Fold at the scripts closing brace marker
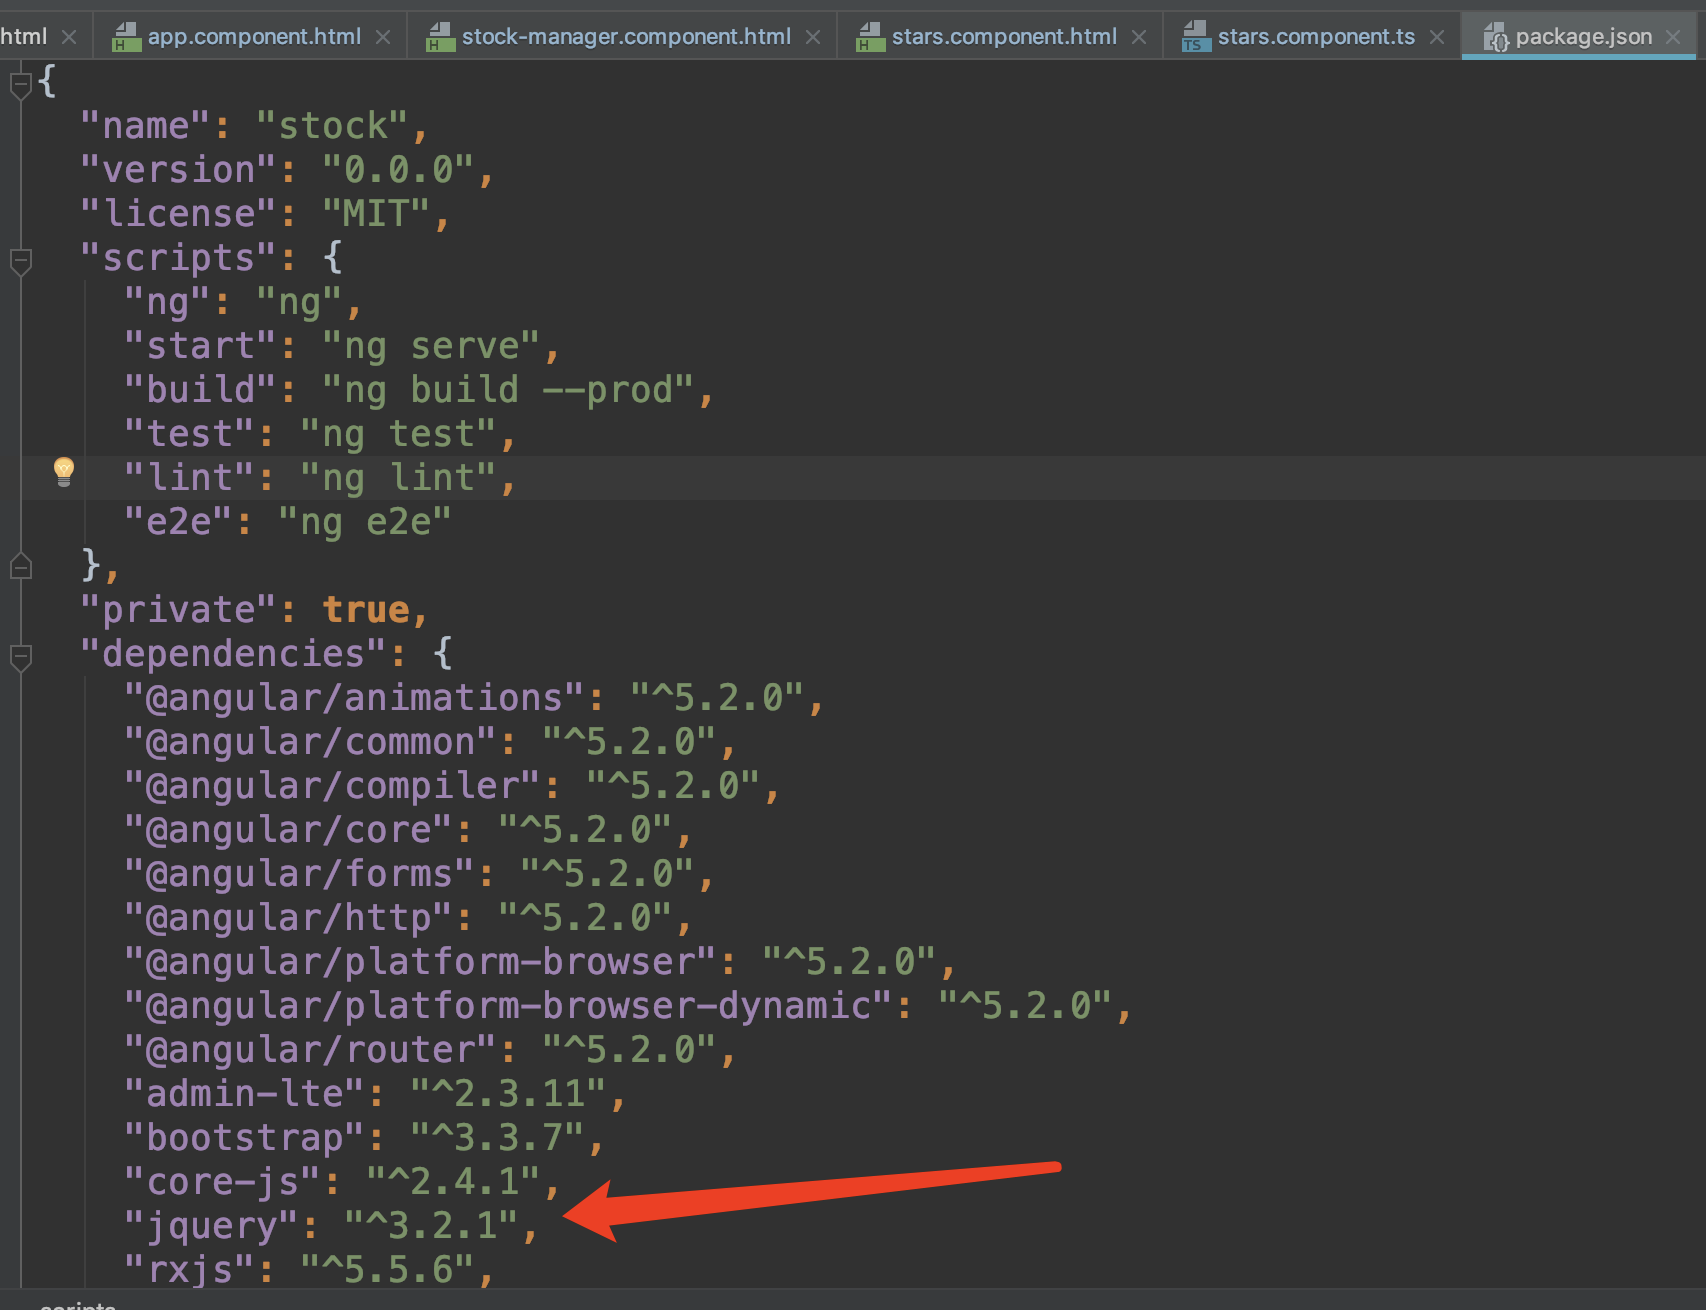This screenshot has height=1310, width=1706. coord(20,566)
